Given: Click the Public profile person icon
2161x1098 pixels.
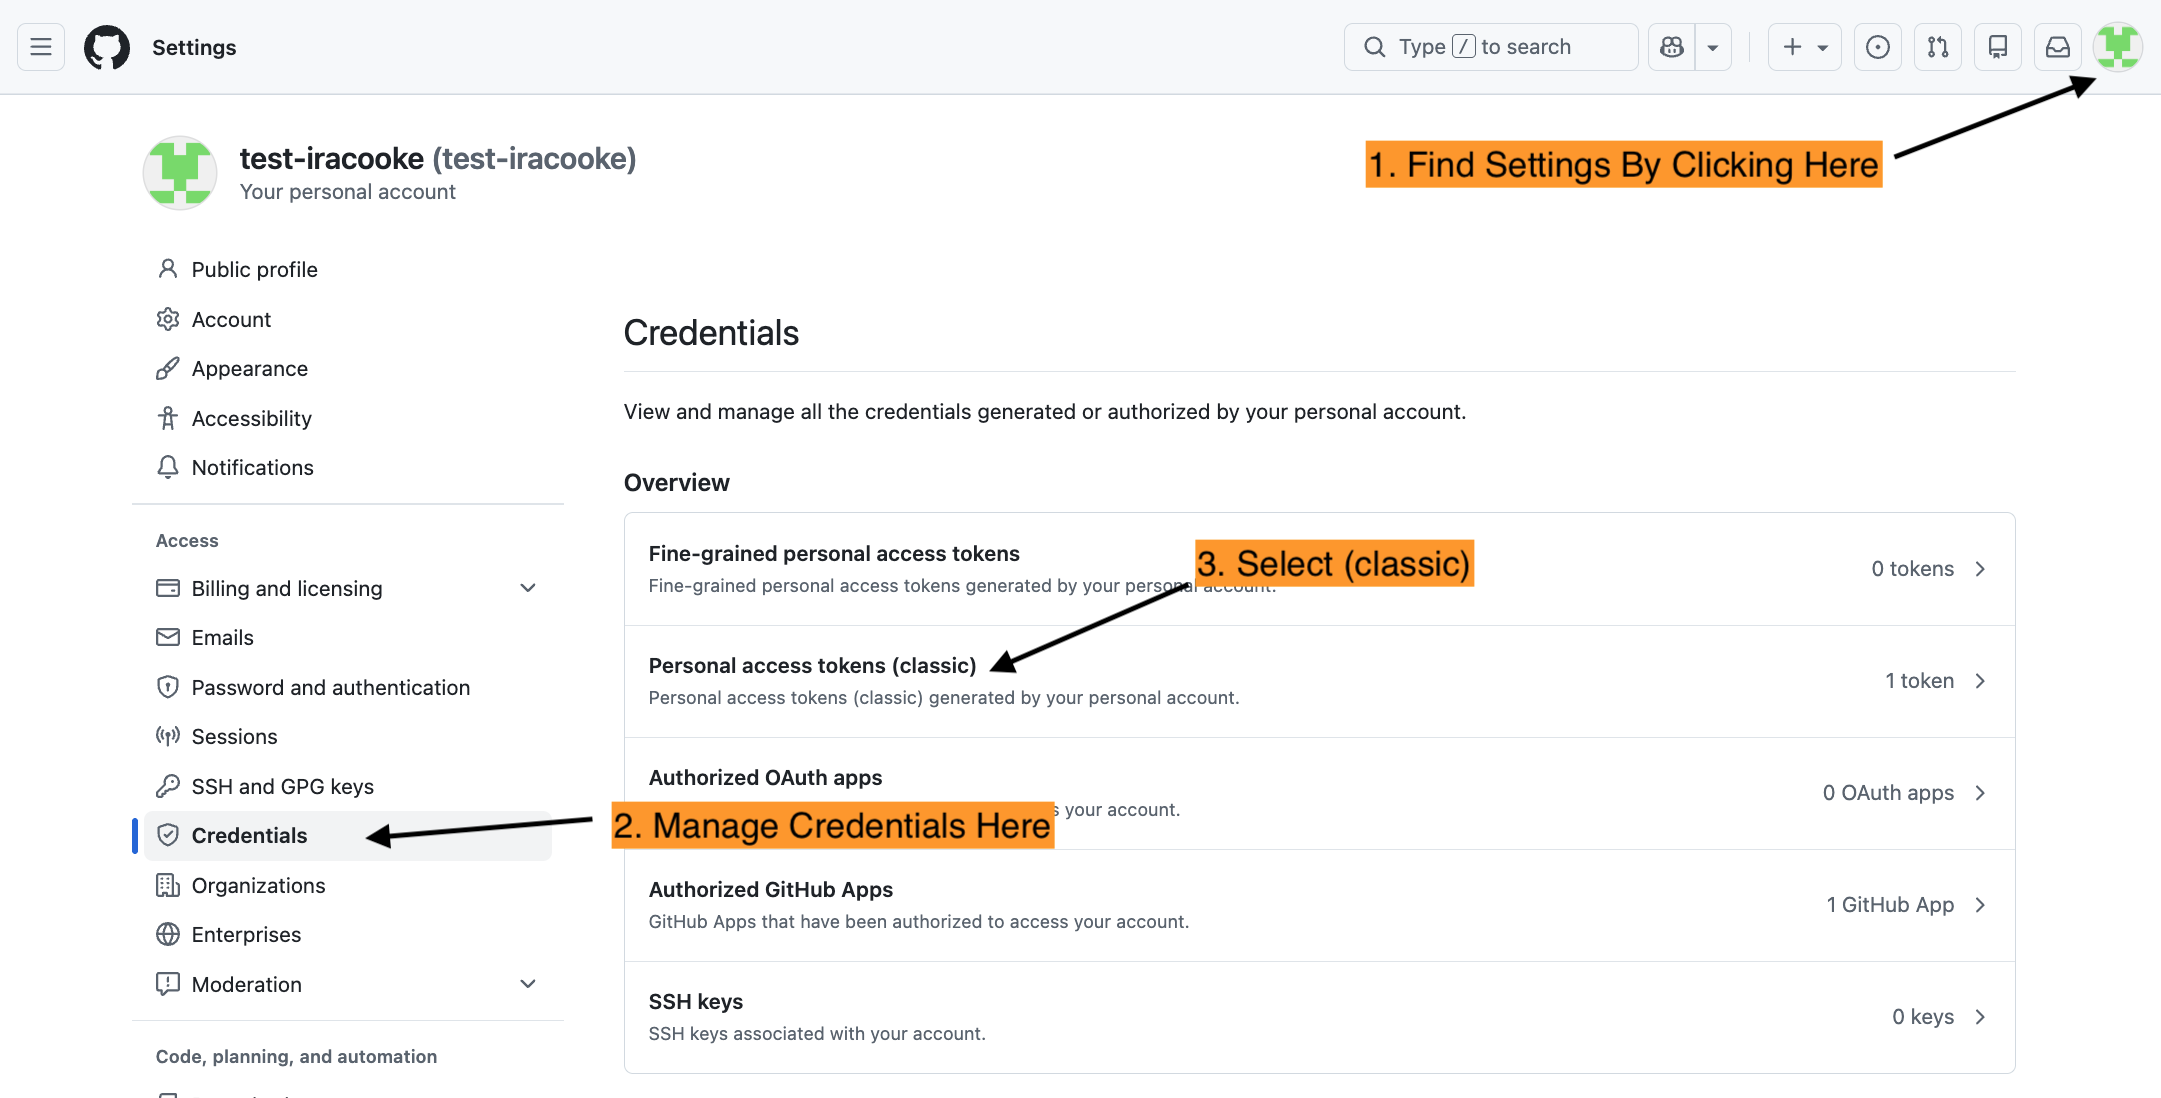Looking at the screenshot, I should [168, 269].
